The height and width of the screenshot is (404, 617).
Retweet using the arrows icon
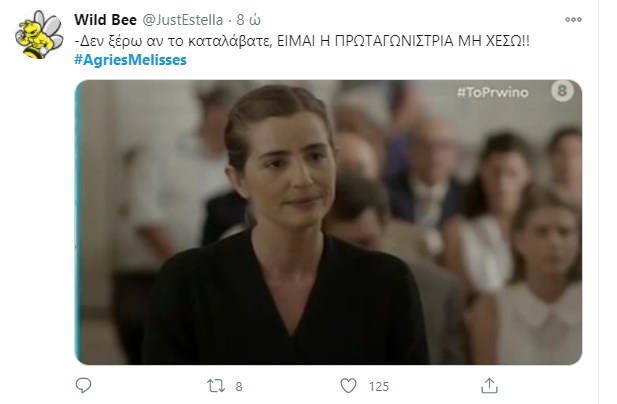(216, 386)
